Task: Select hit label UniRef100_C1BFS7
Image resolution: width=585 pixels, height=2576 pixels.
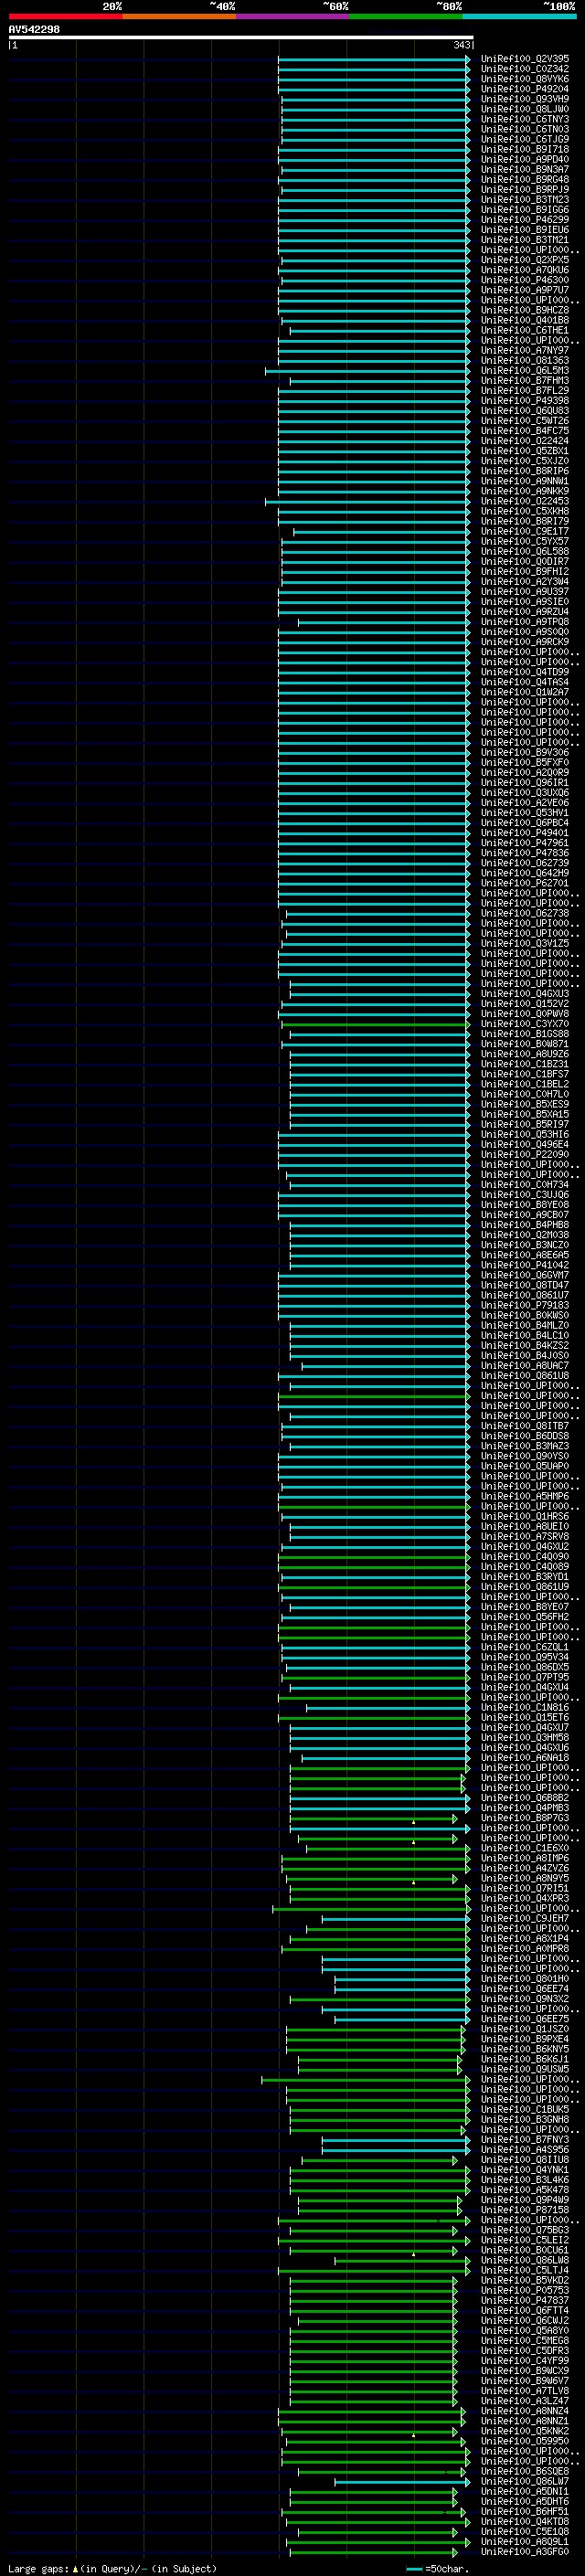Action: click(x=525, y=1074)
